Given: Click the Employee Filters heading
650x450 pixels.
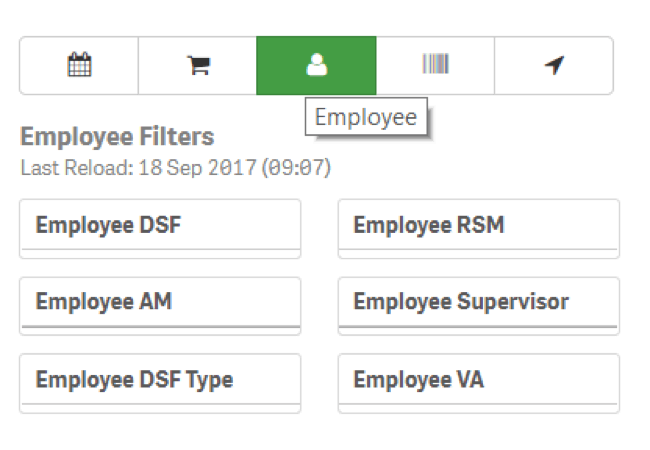Looking at the screenshot, I should pyautogui.click(x=117, y=137).
